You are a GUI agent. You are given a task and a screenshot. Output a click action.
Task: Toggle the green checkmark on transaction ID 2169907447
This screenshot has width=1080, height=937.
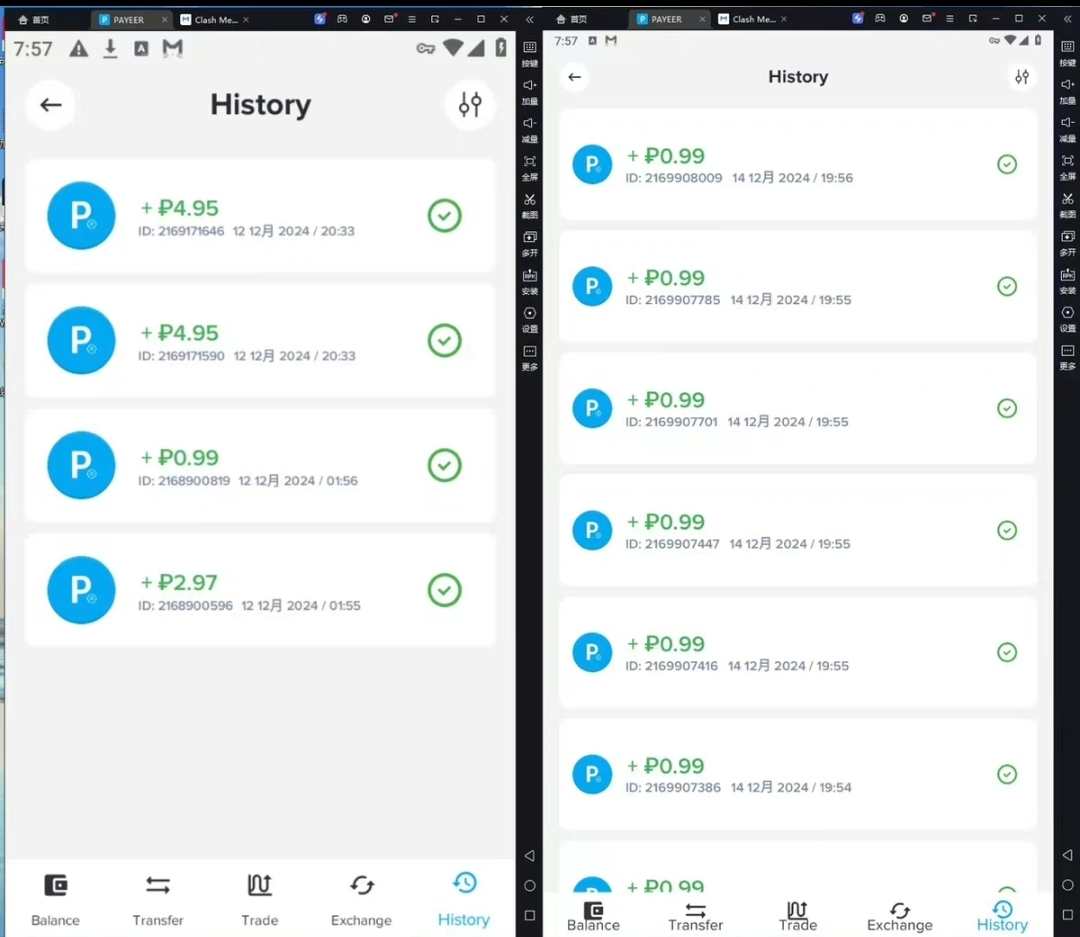[x=1007, y=530]
